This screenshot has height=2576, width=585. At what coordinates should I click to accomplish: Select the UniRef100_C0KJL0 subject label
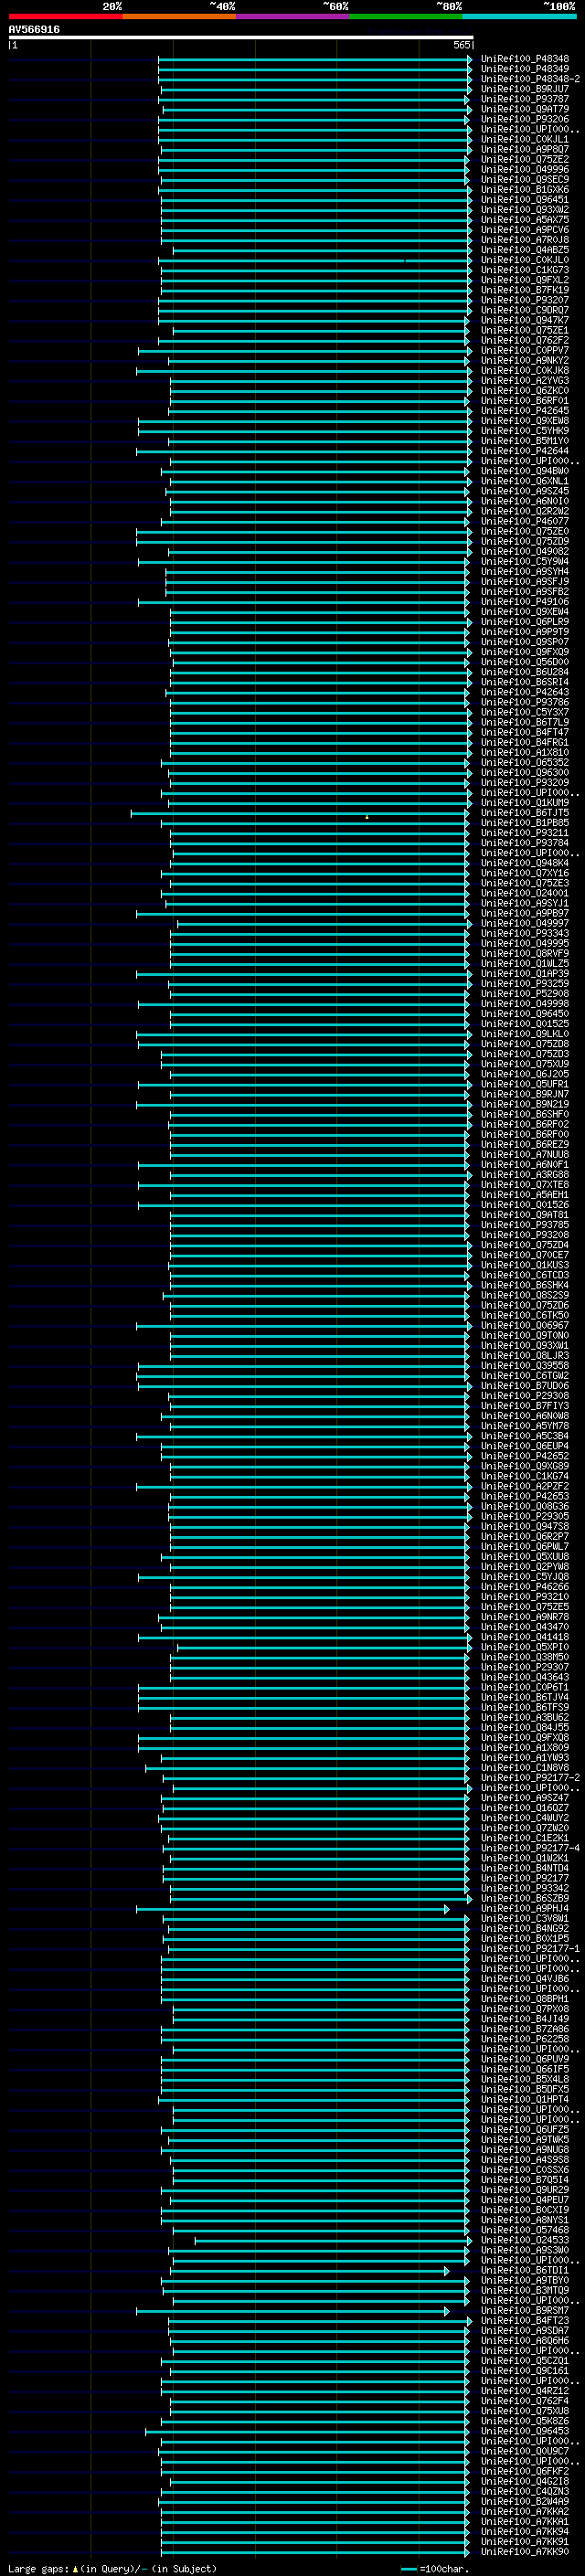coord(524,260)
